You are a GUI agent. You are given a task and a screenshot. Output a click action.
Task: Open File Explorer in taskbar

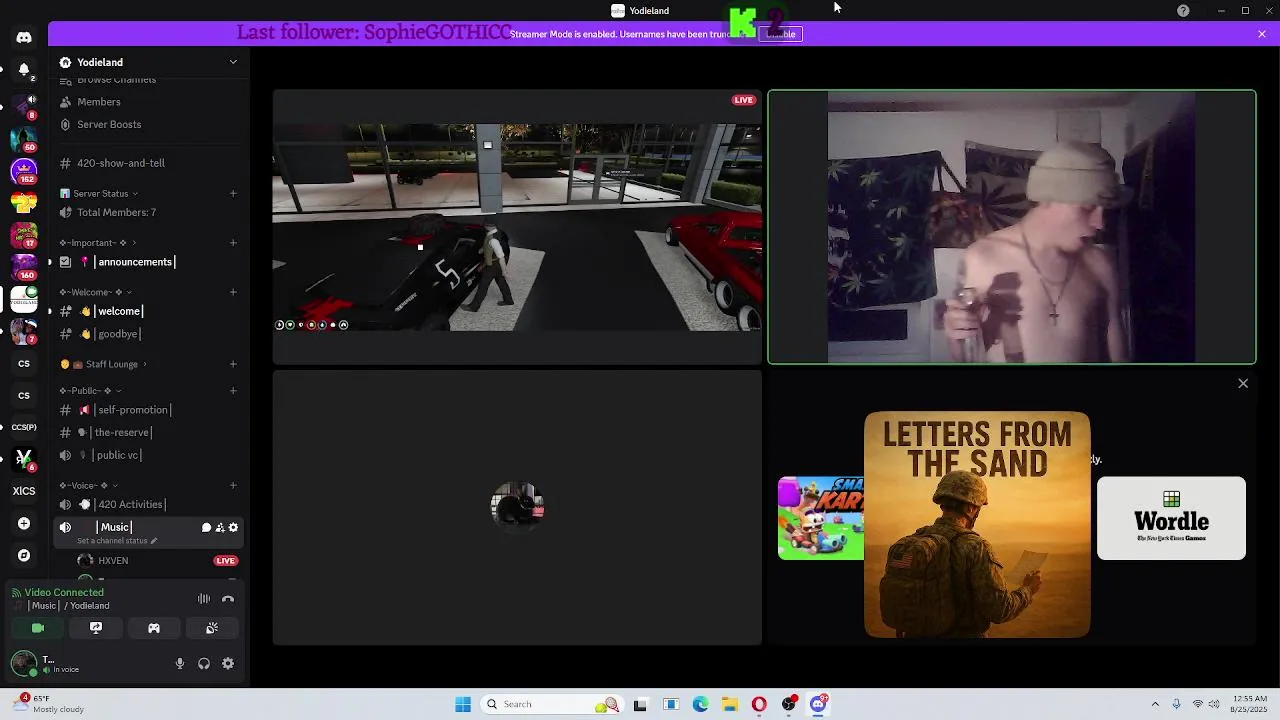[730, 704]
